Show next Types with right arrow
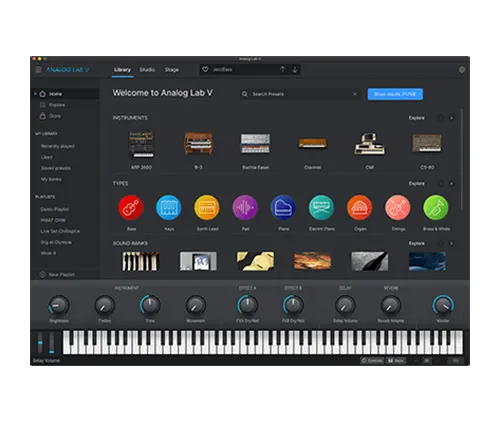The image size is (500, 423). click(452, 184)
